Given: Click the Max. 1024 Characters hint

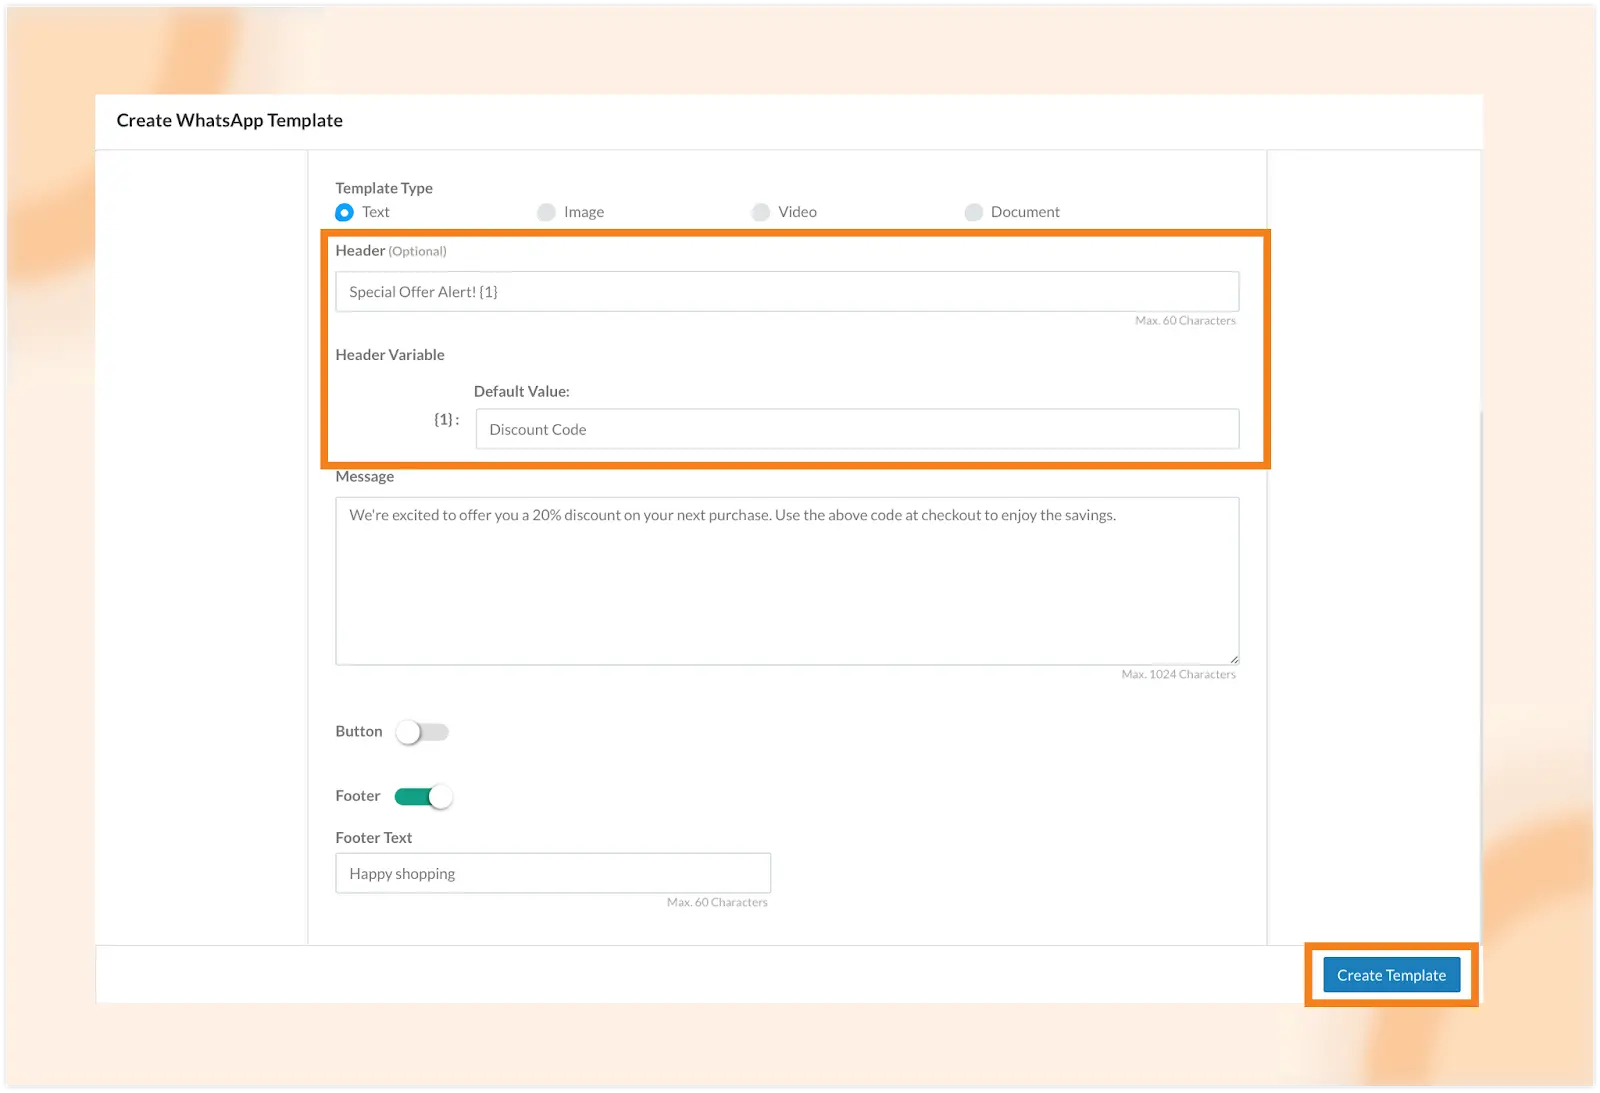Looking at the screenshot, I should (1178, 675).
